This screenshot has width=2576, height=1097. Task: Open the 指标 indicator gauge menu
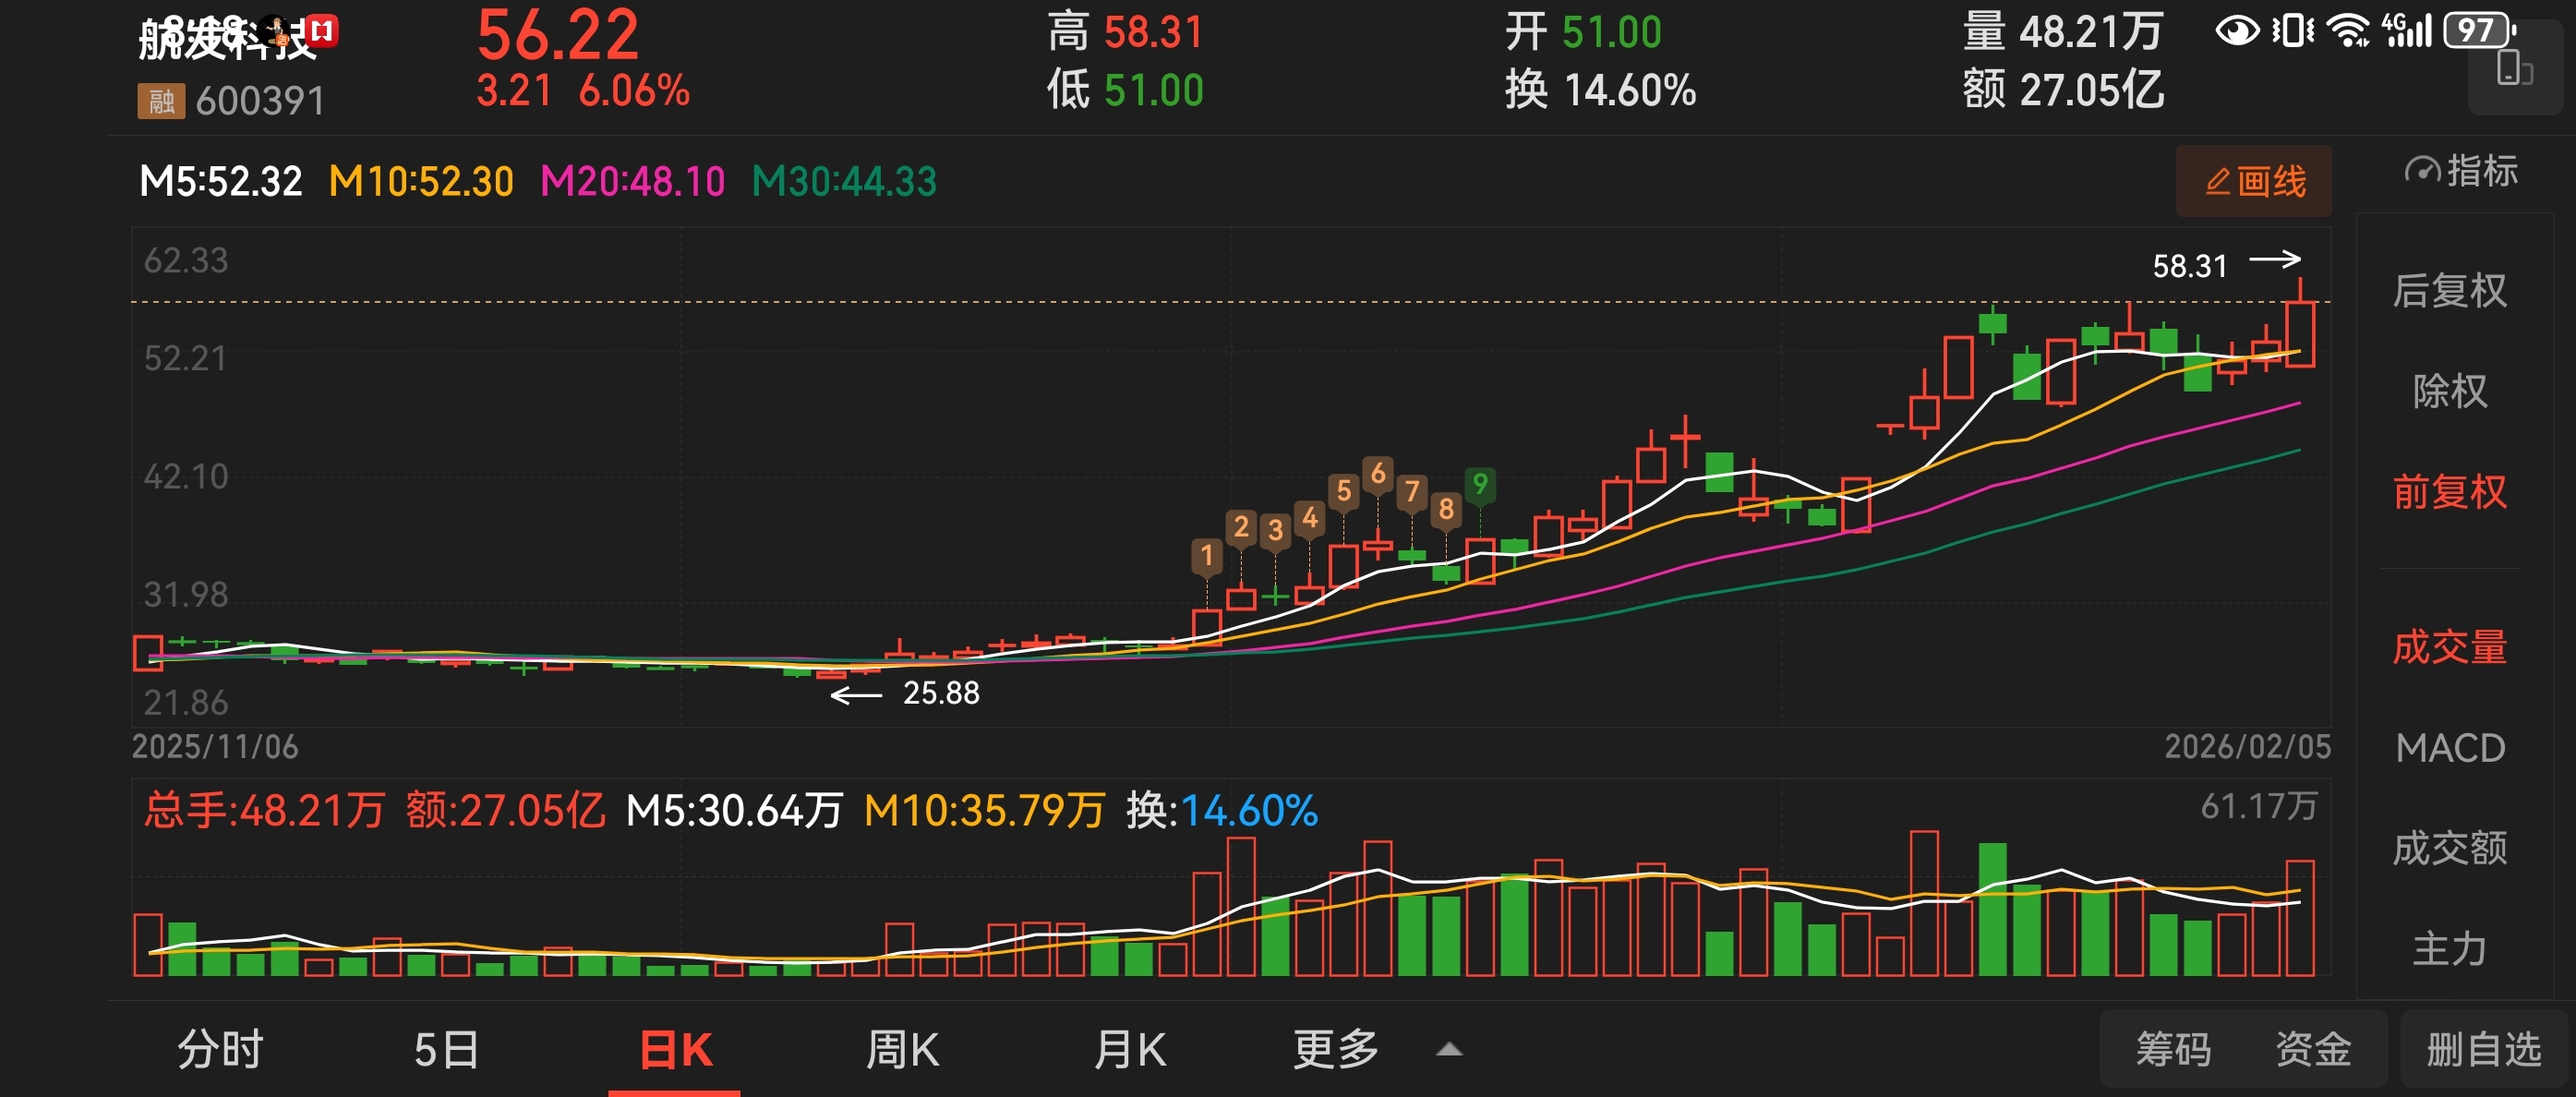tap(2461, 171)
